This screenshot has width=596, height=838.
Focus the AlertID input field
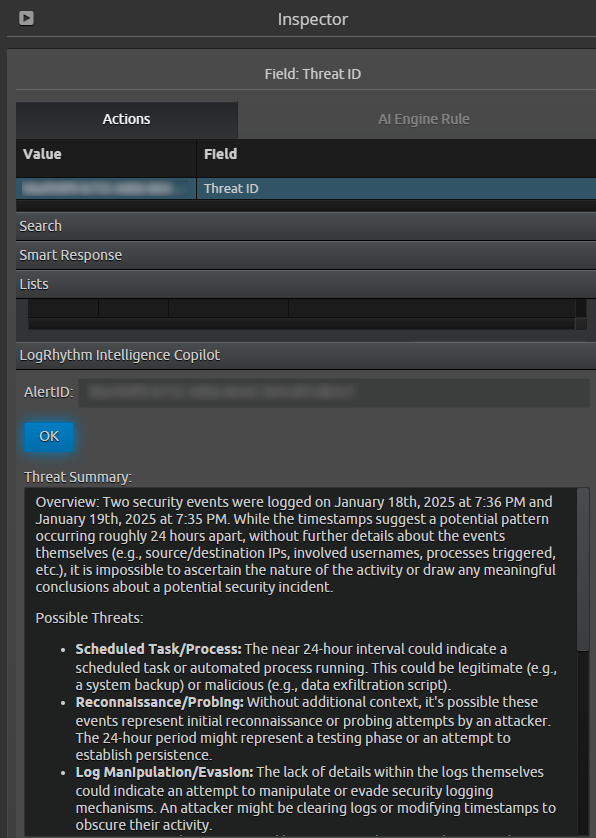point(334,392)
